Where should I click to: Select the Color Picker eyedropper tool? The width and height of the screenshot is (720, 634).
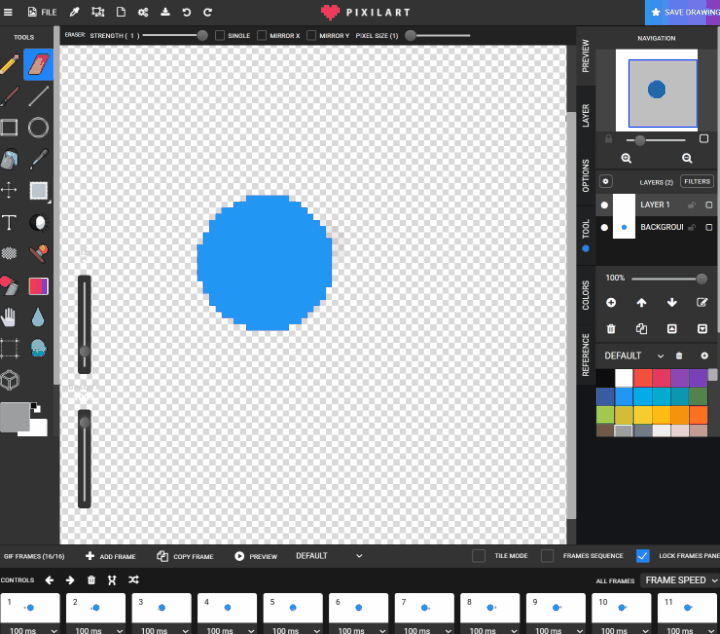click(x=39, y=159)
